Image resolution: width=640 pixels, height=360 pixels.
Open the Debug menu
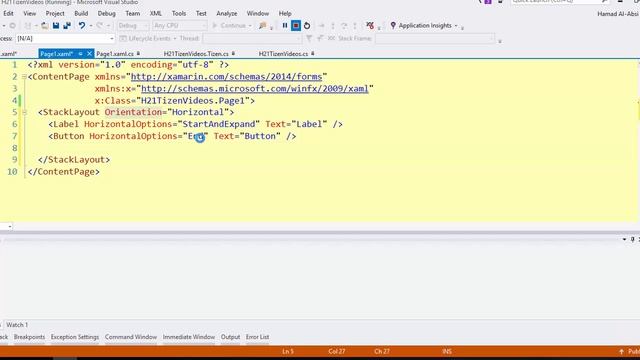point(107,13)
